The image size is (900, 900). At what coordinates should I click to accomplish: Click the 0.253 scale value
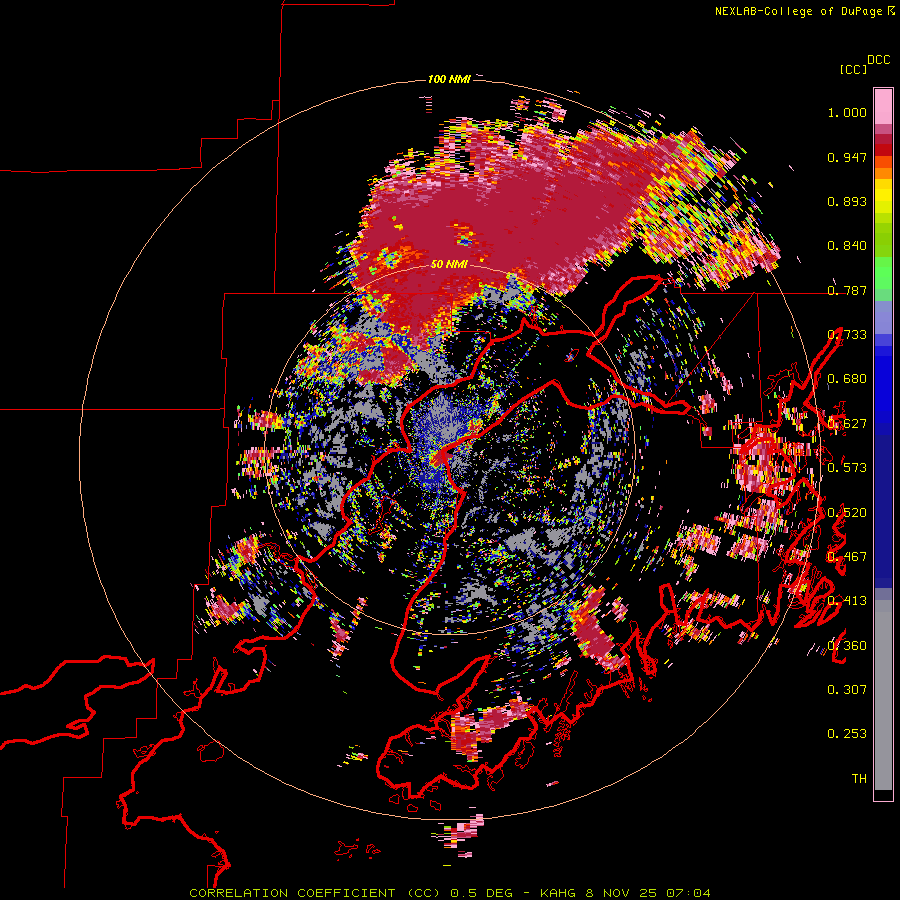point(847,734)
